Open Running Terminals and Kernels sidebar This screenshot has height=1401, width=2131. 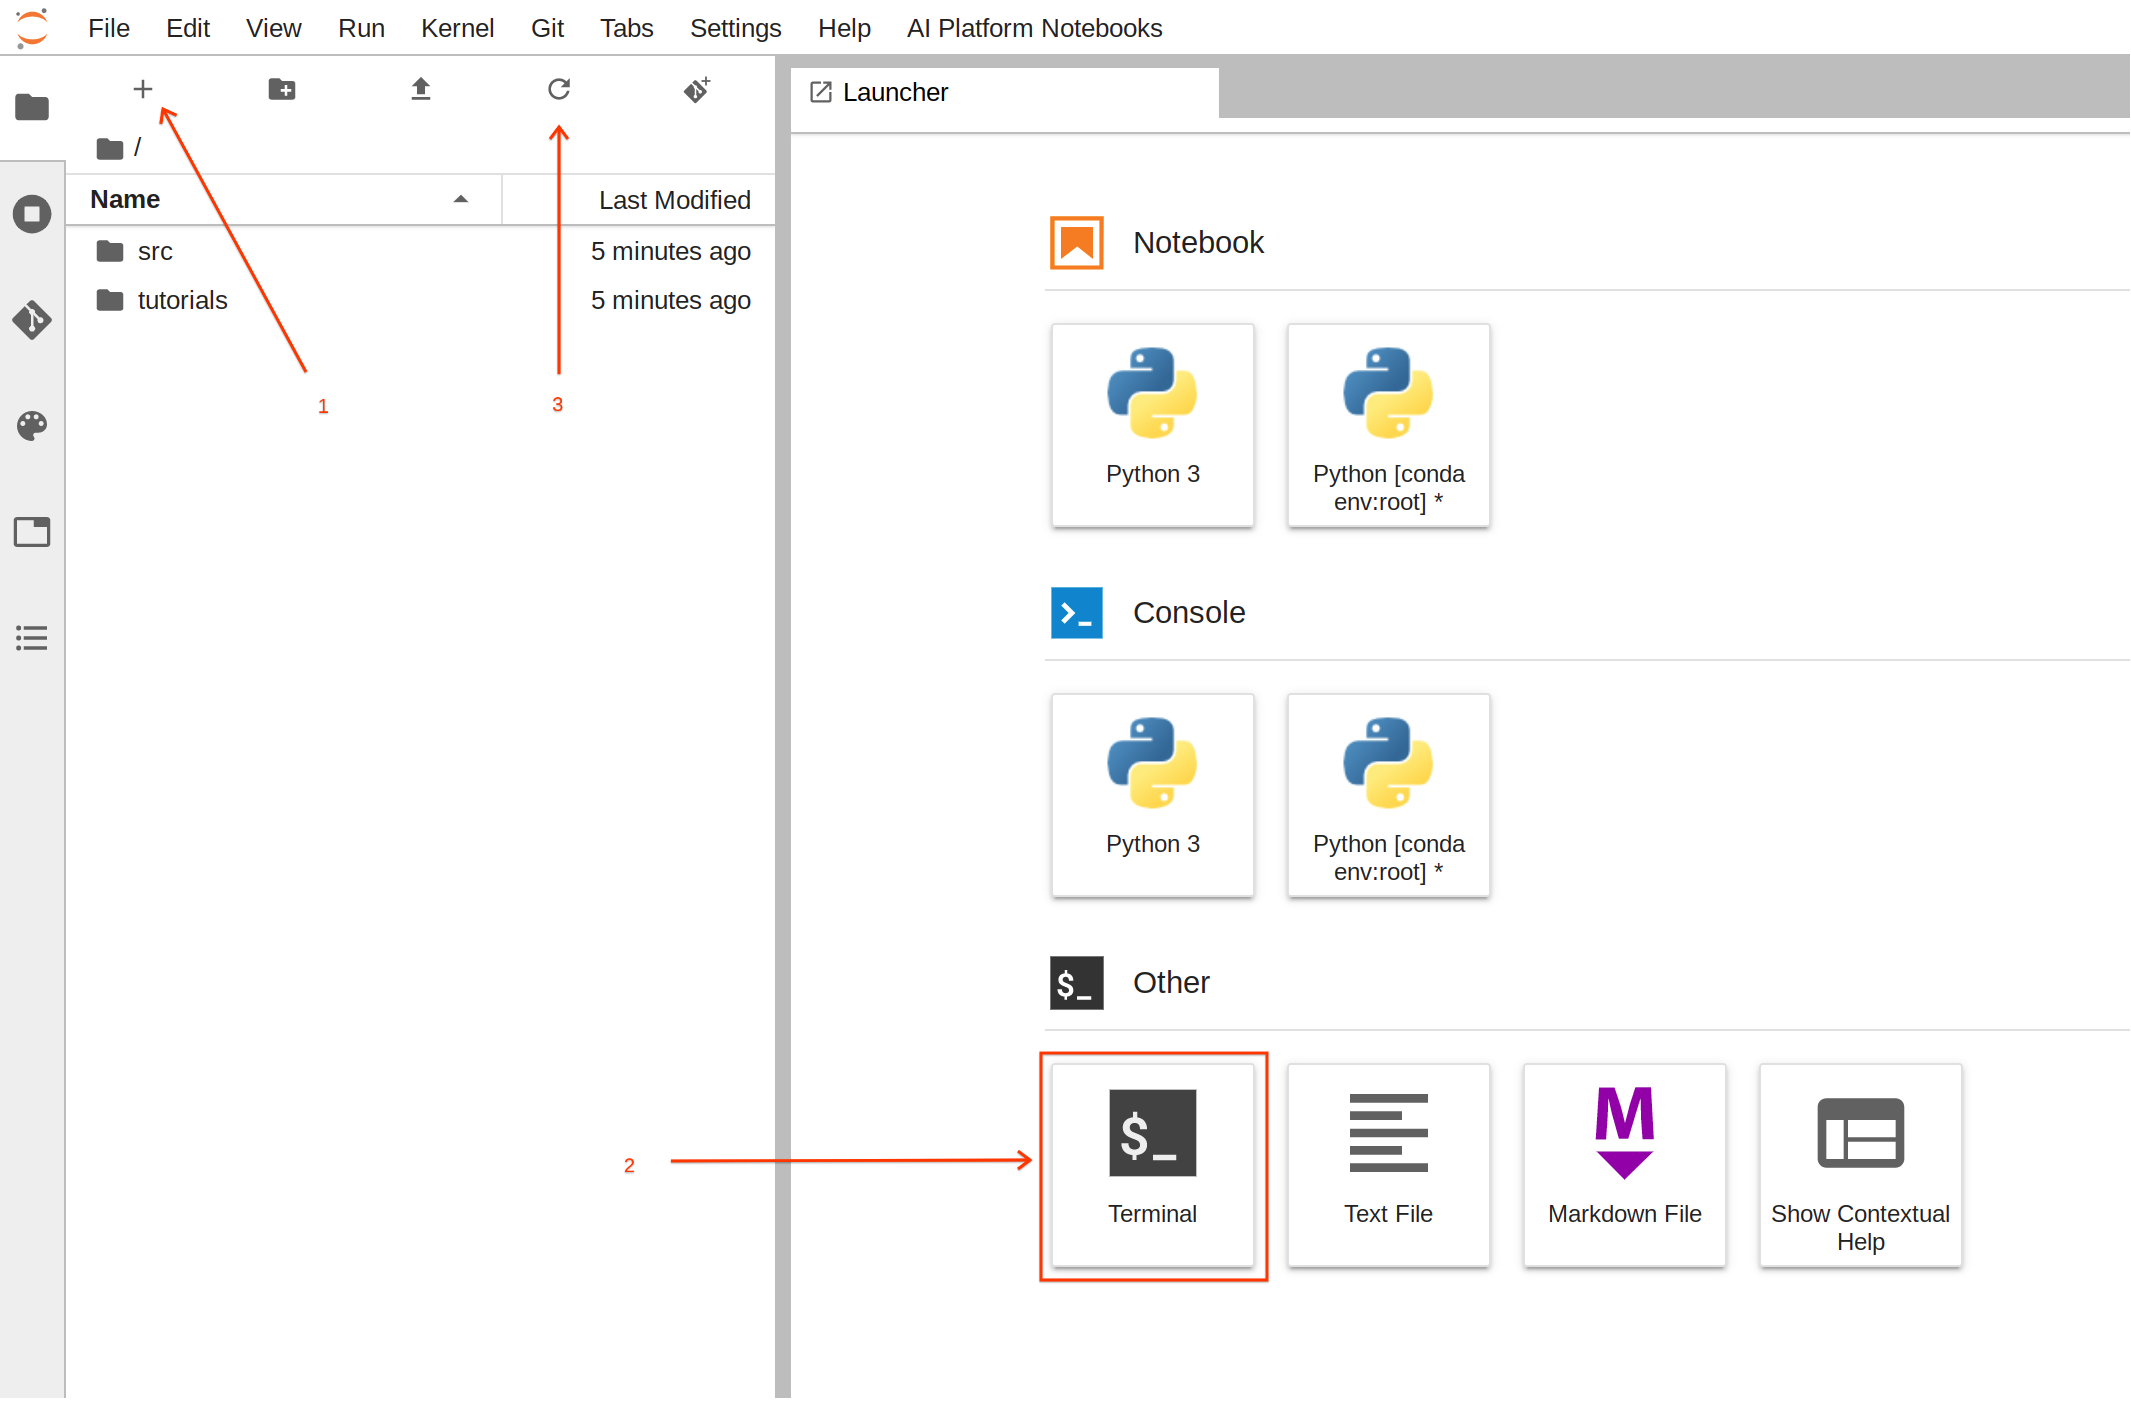tap(32, 214)
